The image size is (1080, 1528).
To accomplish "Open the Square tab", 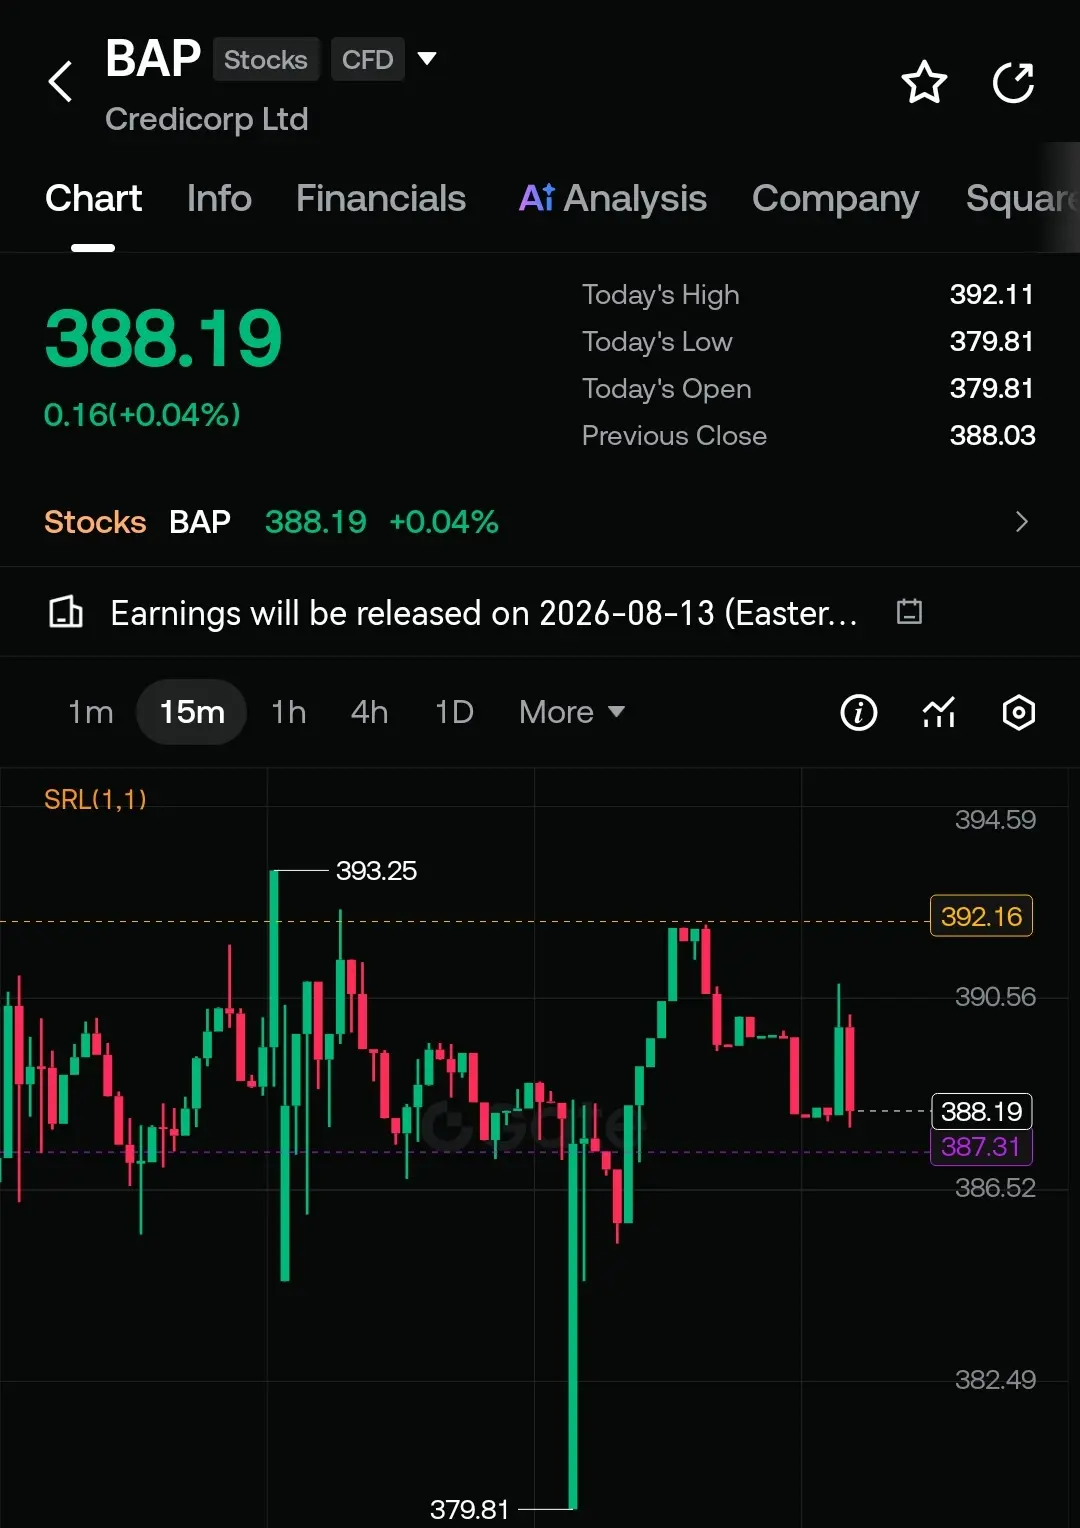I will 1022,198.
